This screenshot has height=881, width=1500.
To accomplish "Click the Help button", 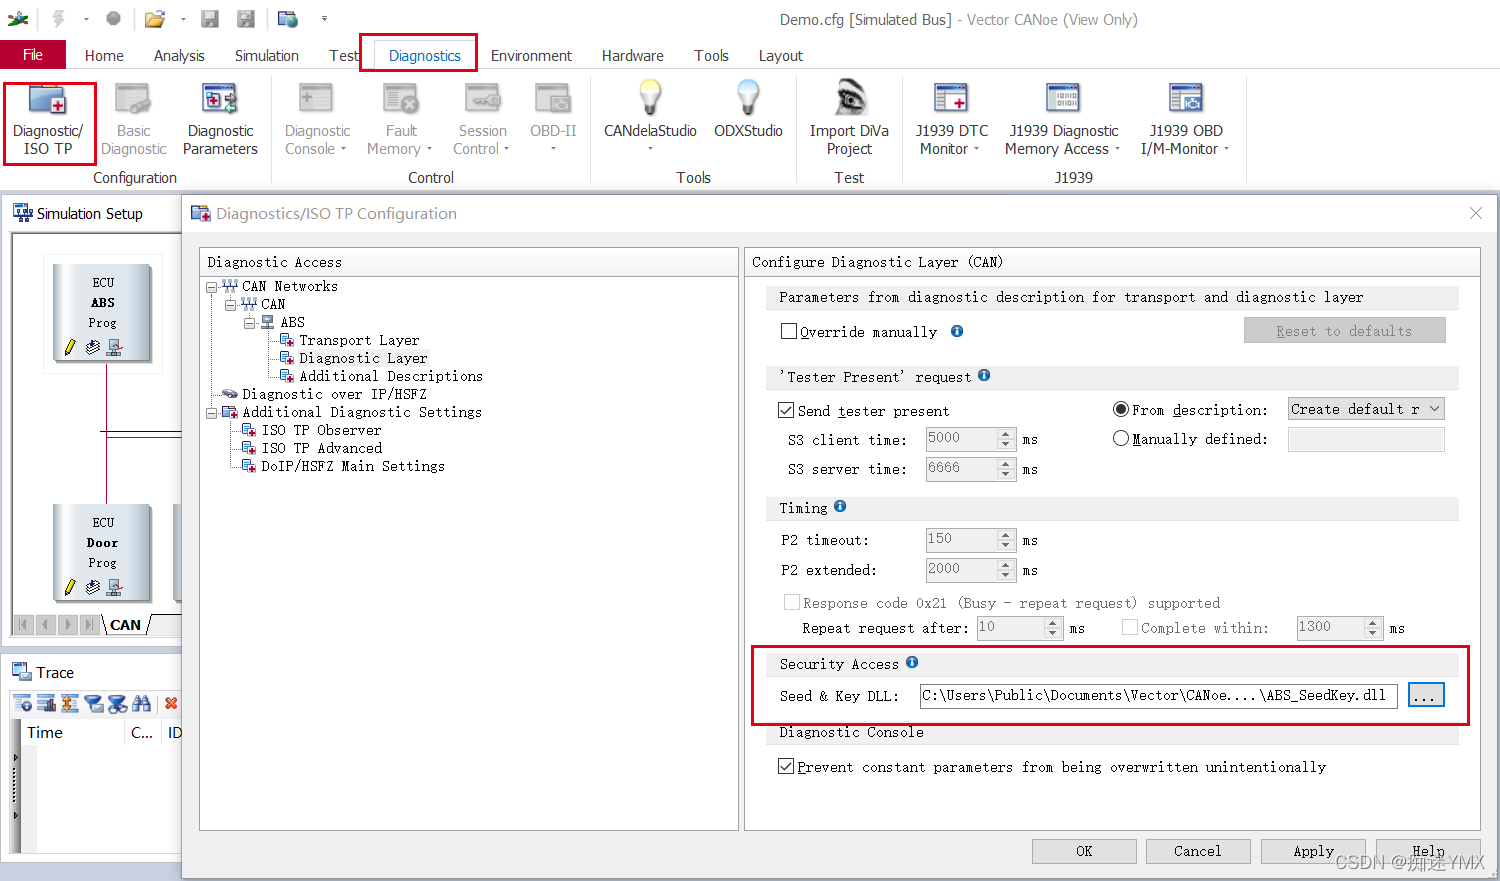I will click(1428, 851).
